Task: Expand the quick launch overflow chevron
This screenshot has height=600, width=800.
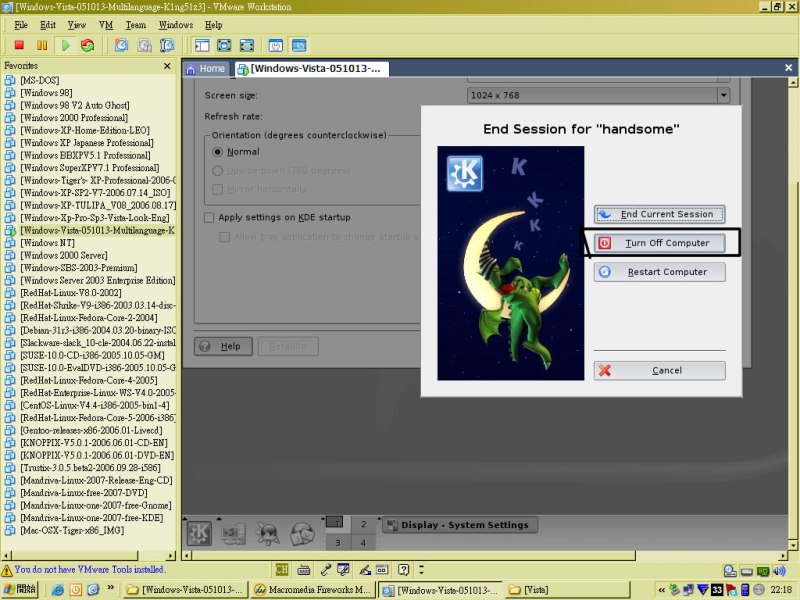Action: pyautogui.click(x=110, y=588)
